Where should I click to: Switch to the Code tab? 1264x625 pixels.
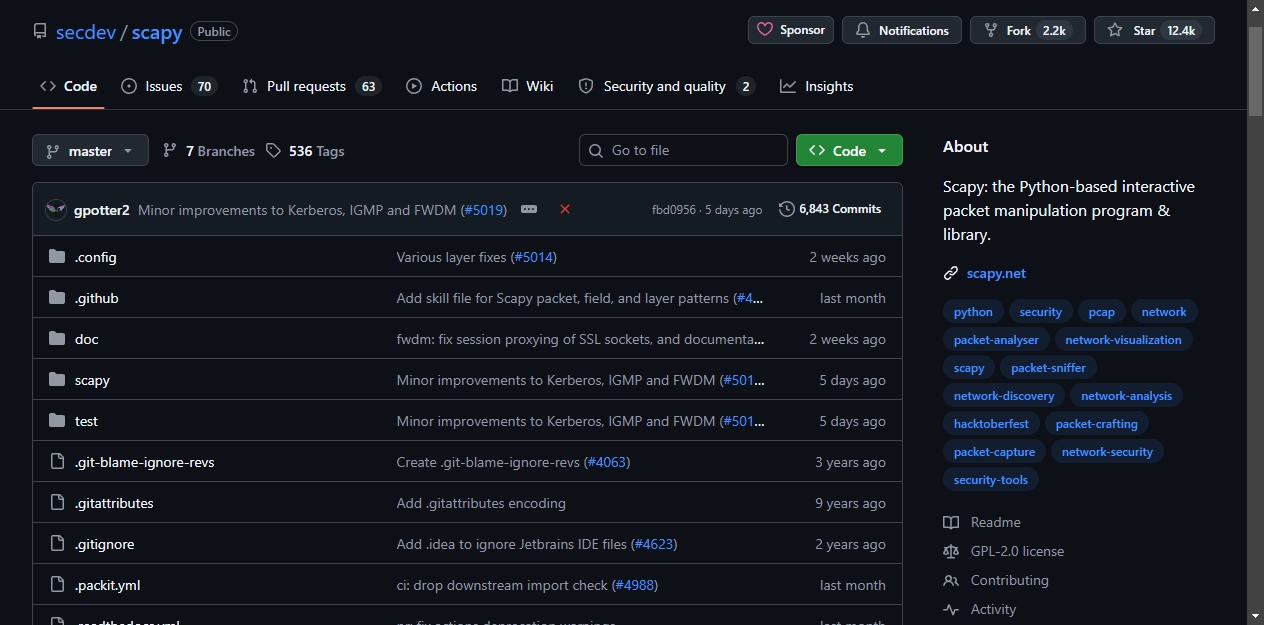pyautogui.click(x=68, y=86)
